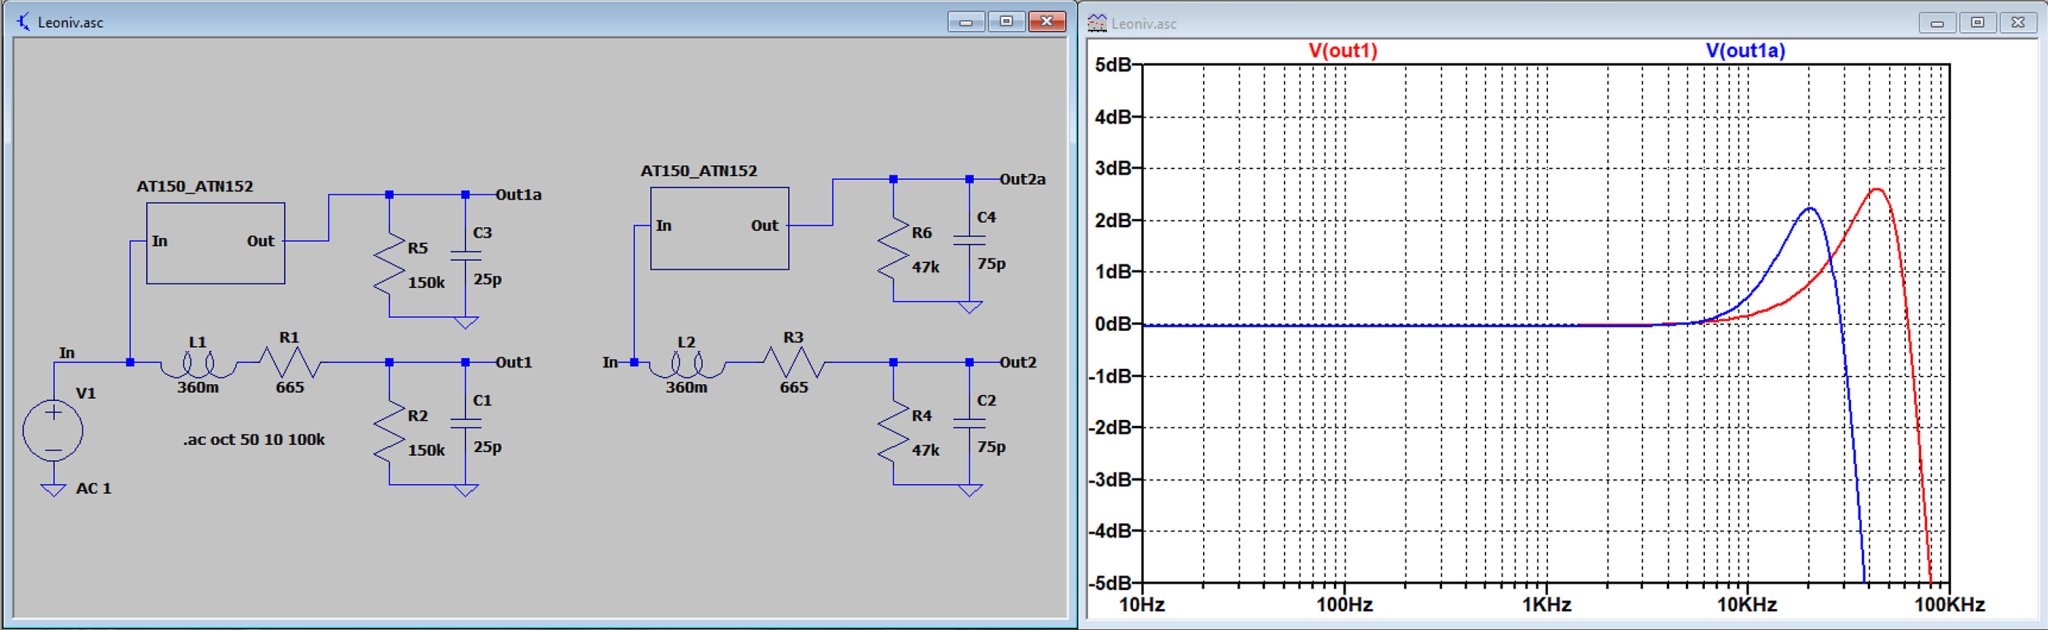Click the 665 value under R1

tap(290, 387)
